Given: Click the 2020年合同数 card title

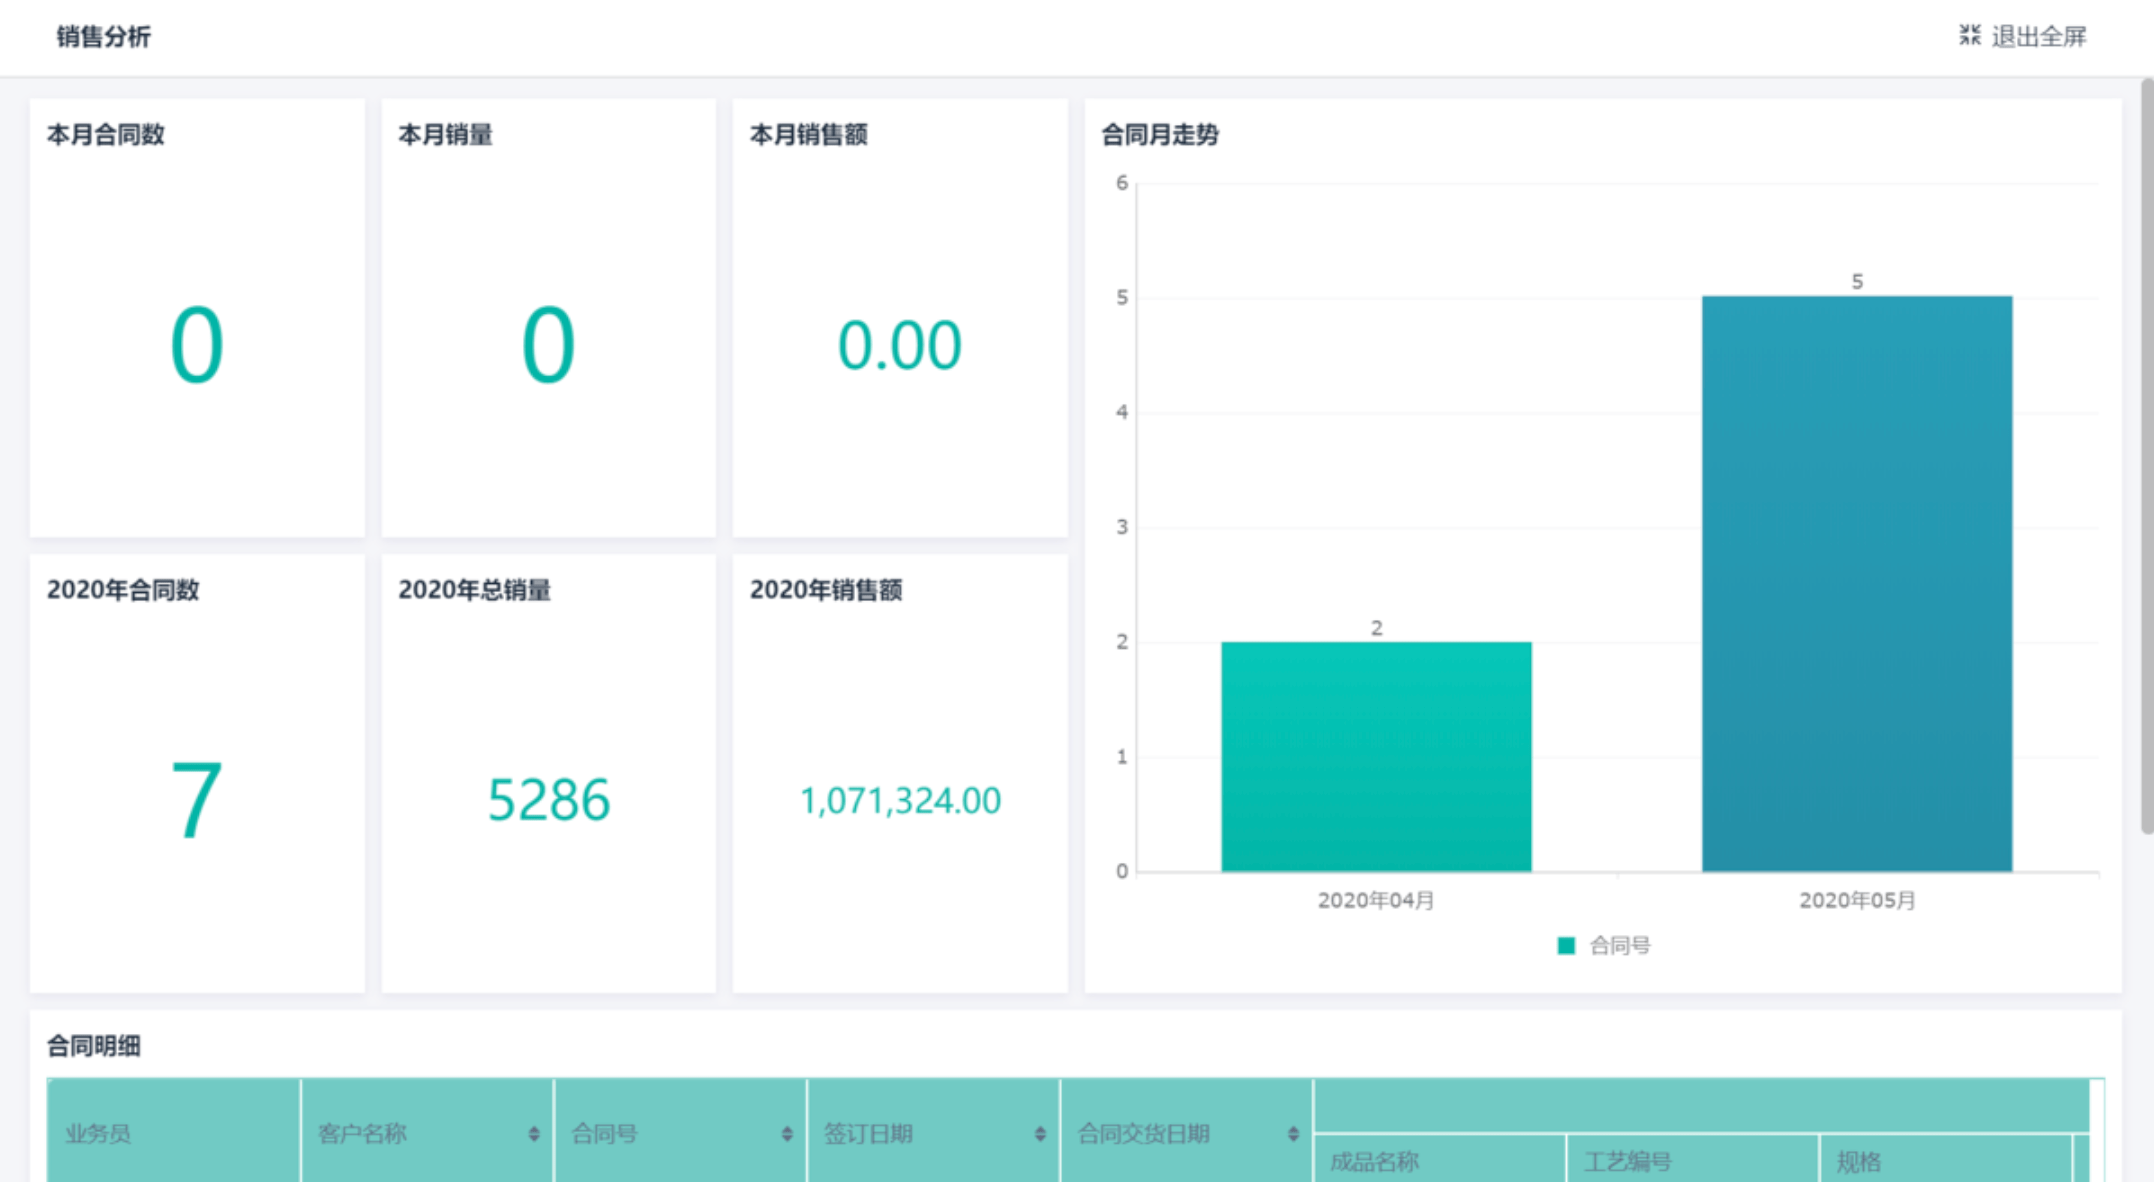Looking at the screenshot, I should (123, 590).
